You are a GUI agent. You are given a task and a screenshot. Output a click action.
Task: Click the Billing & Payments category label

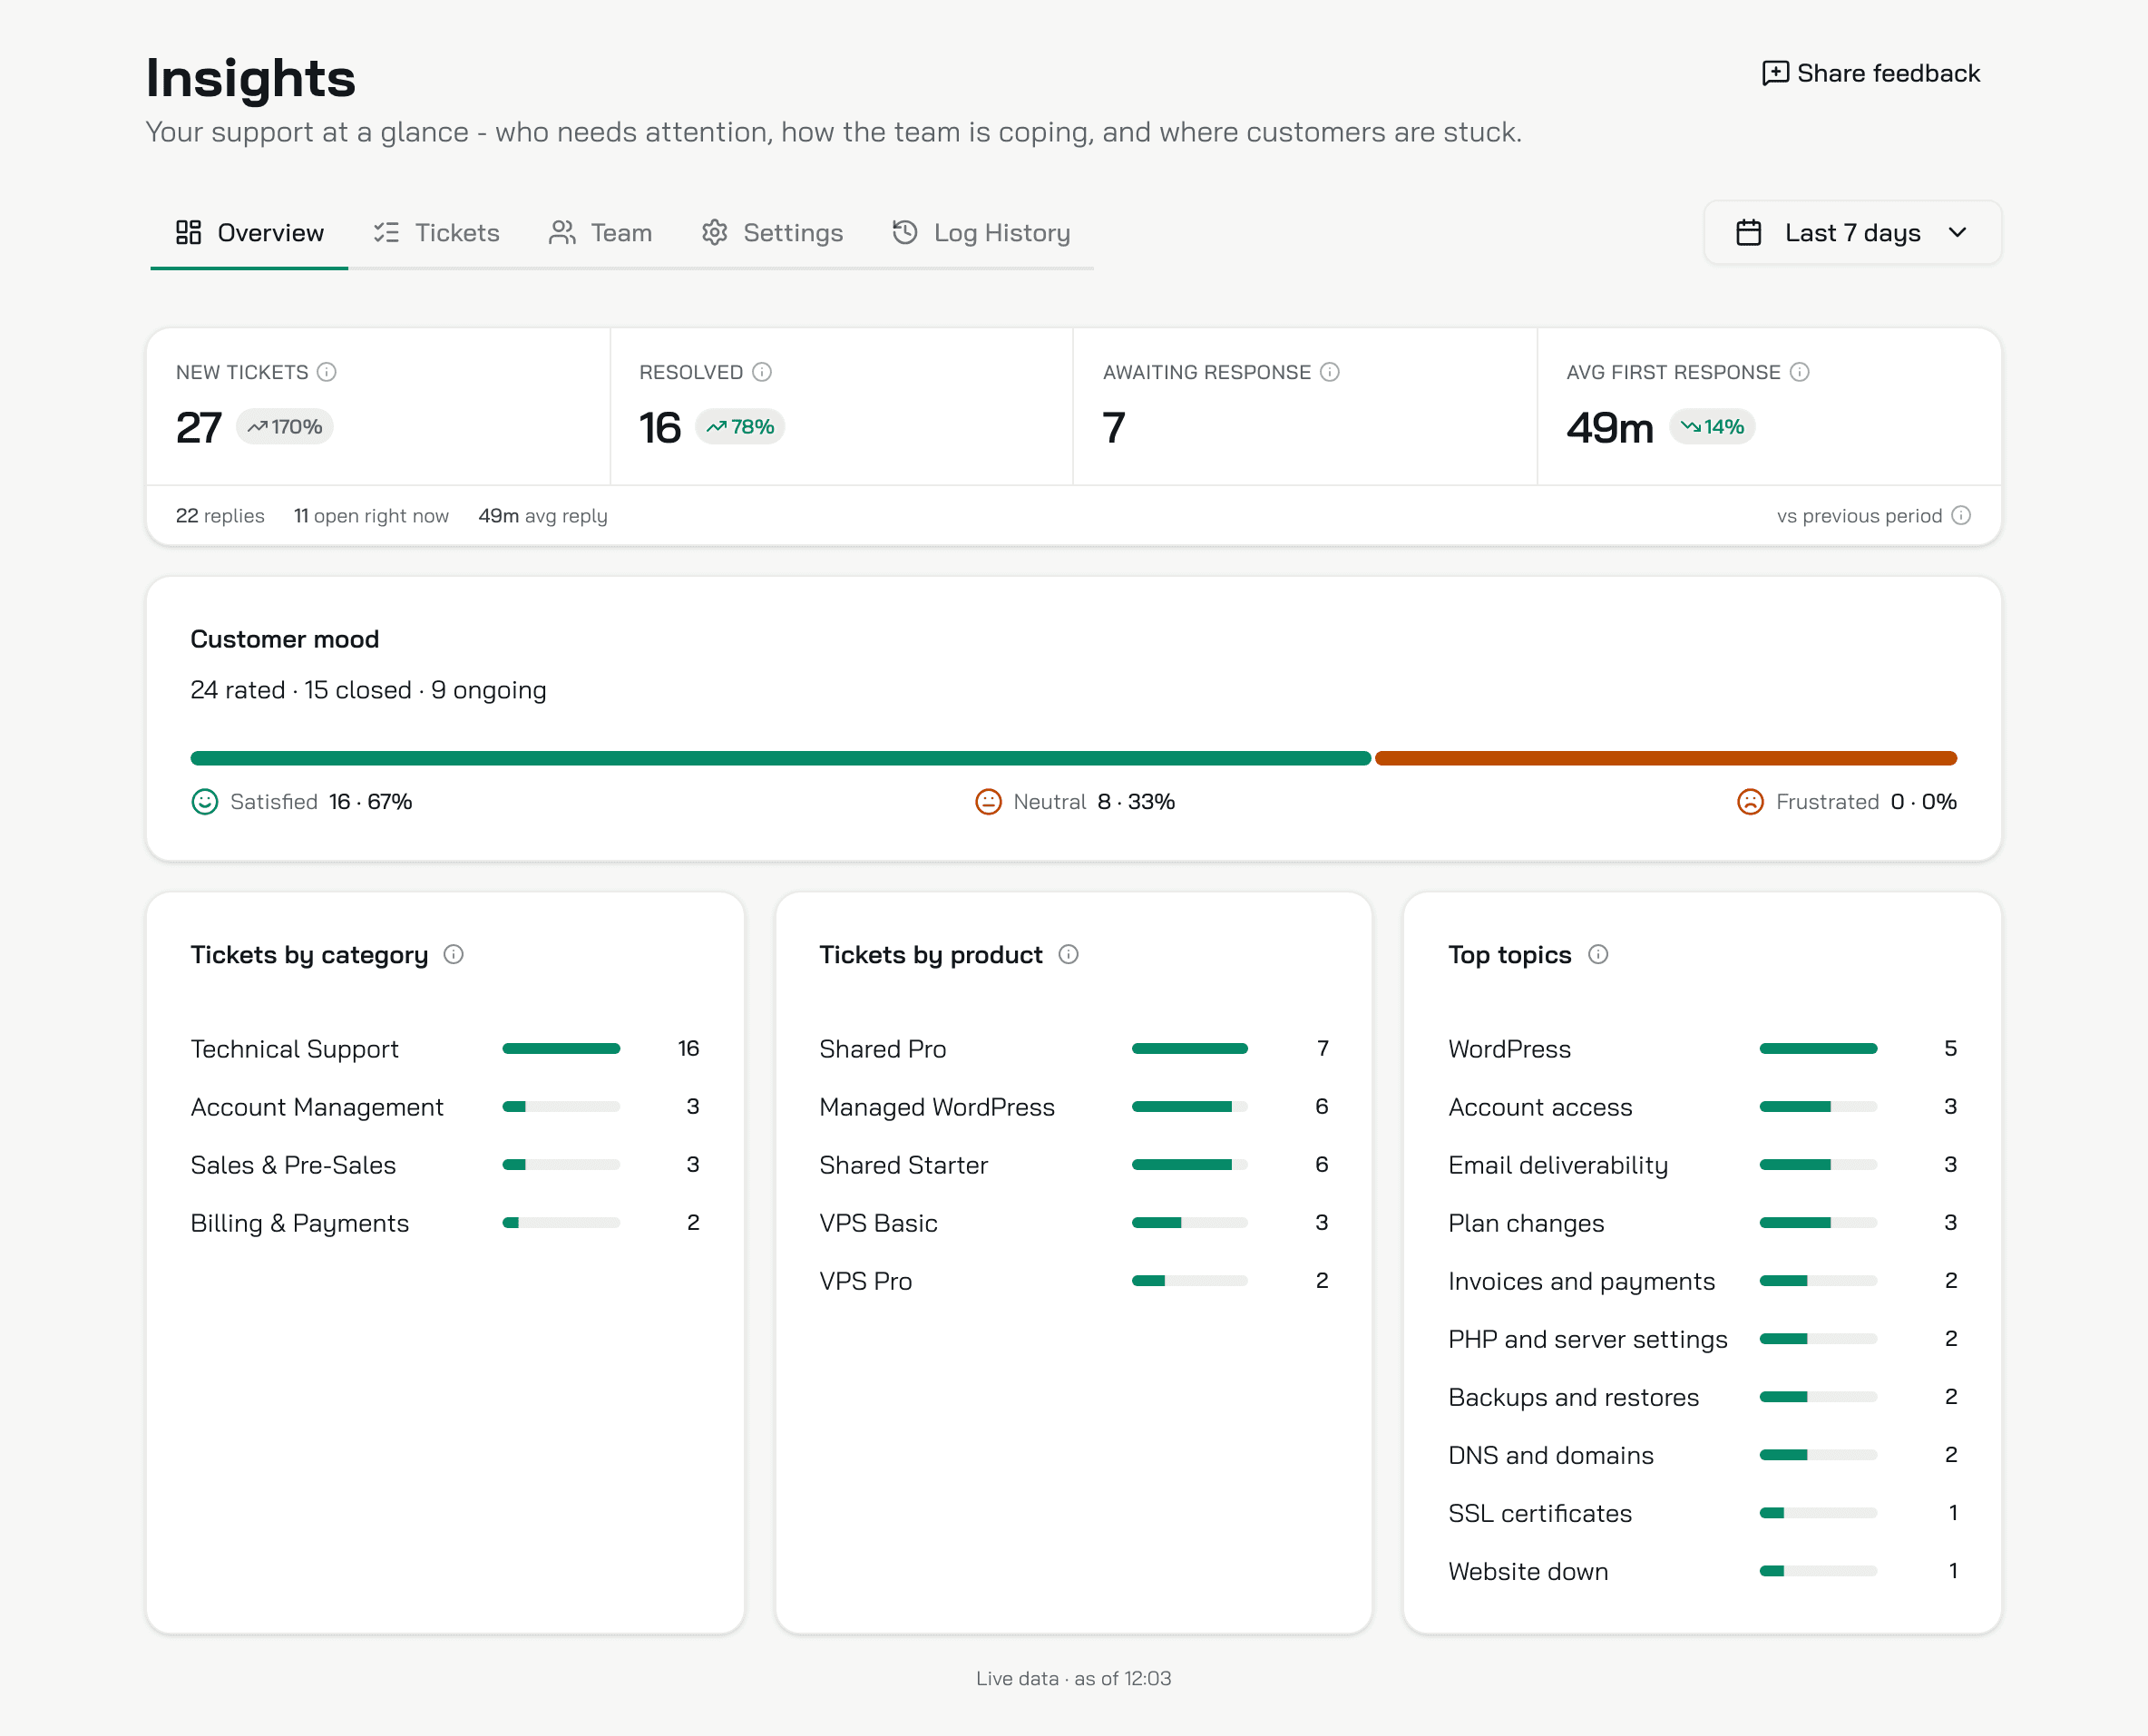[300, 1223]
